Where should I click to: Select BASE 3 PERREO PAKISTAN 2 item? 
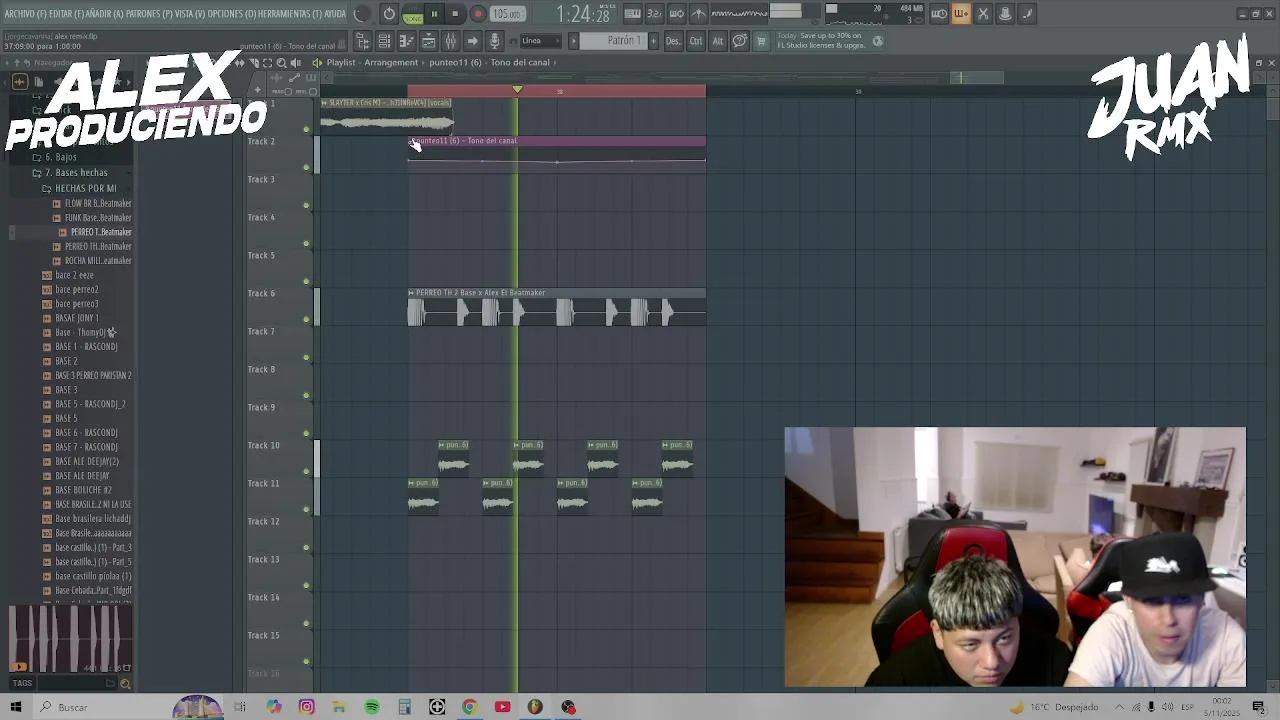pyautogui.click(x=92, y=375)
